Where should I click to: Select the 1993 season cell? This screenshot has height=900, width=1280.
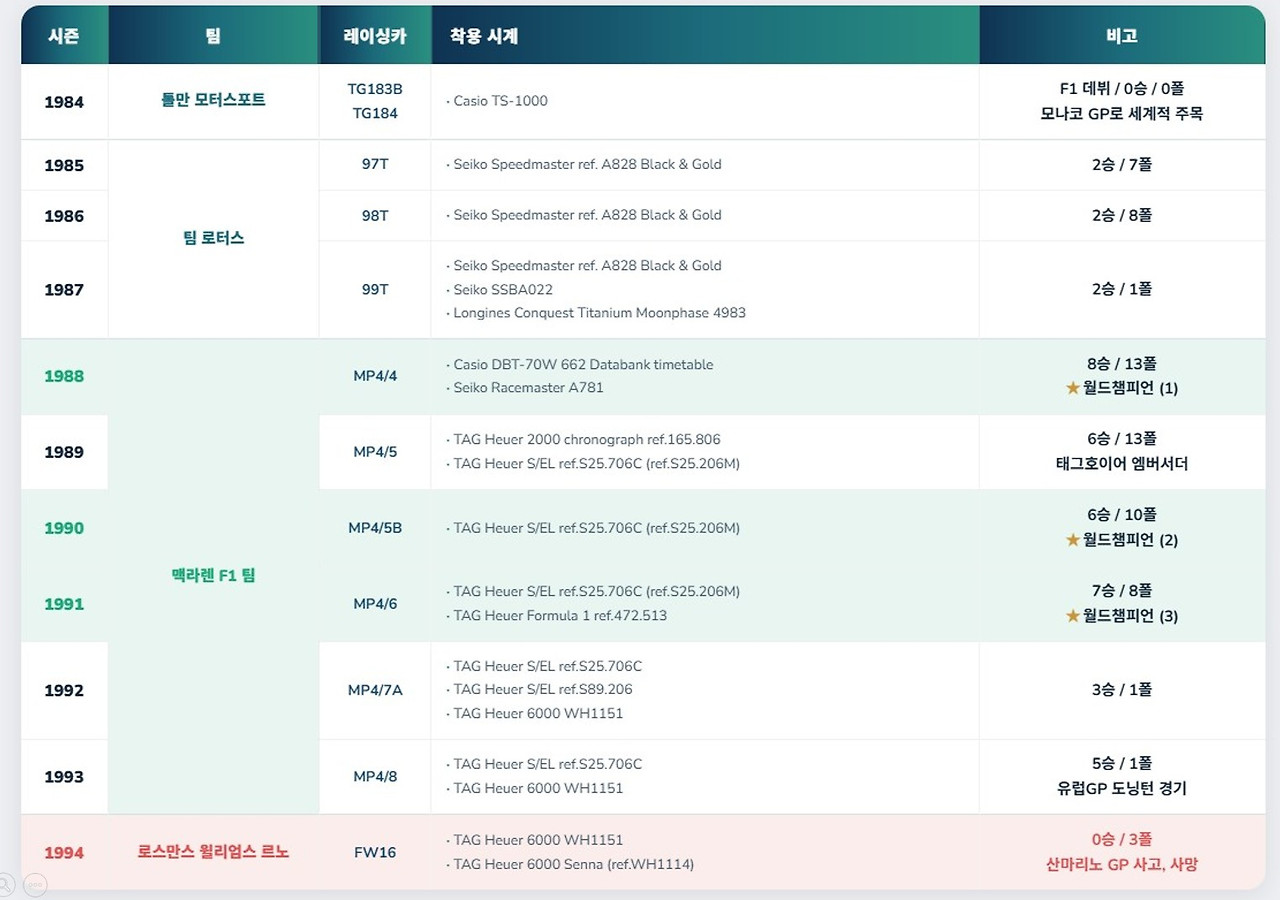pyautogui.click(x=64, y=777)
